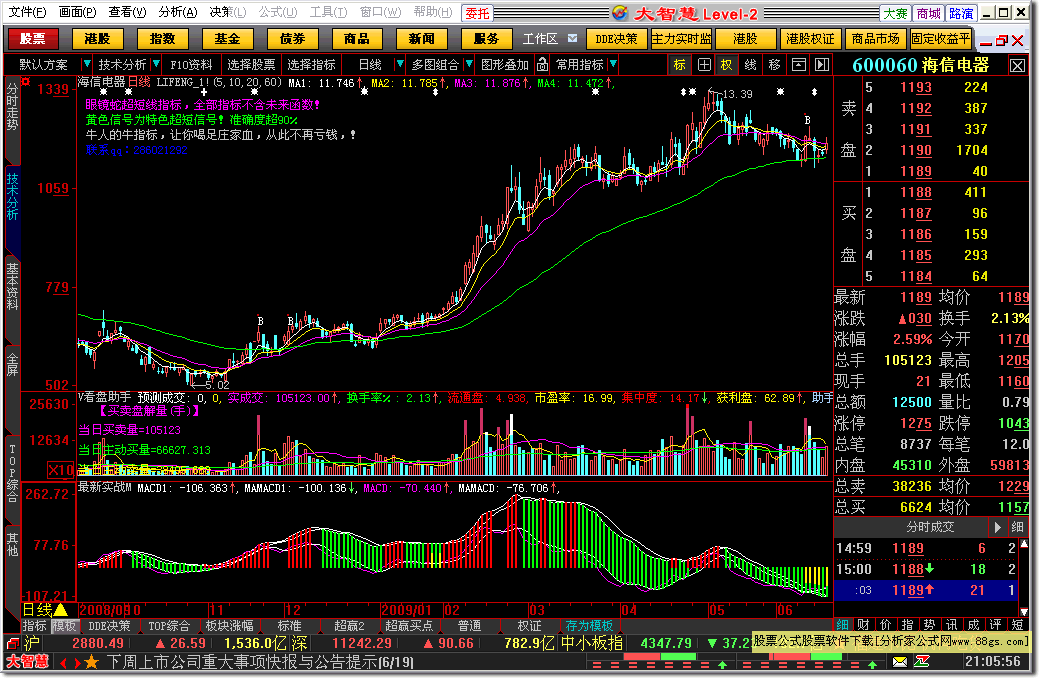
Task: Expand the 分时成交 arrow button
Action: pos(997,527)
